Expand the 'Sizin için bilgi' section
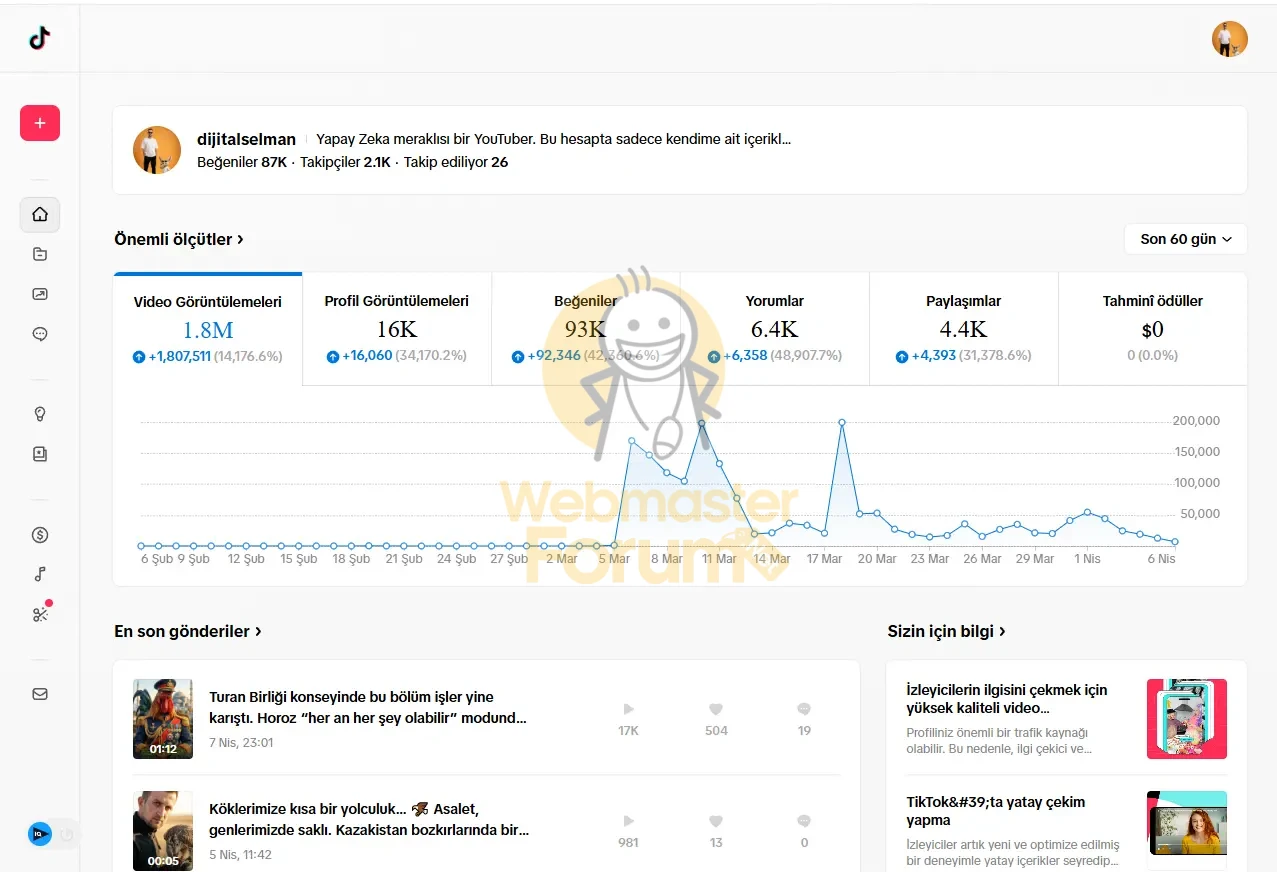The height and width of the screenshot is (872, 1277). 946,632
